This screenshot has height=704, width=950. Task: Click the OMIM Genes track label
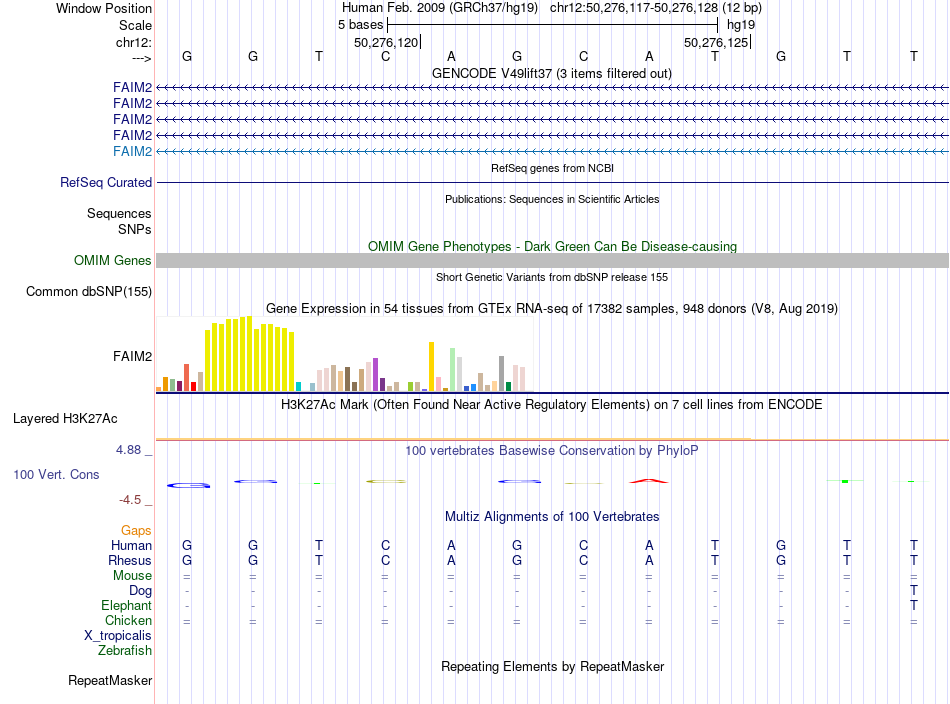112,261
